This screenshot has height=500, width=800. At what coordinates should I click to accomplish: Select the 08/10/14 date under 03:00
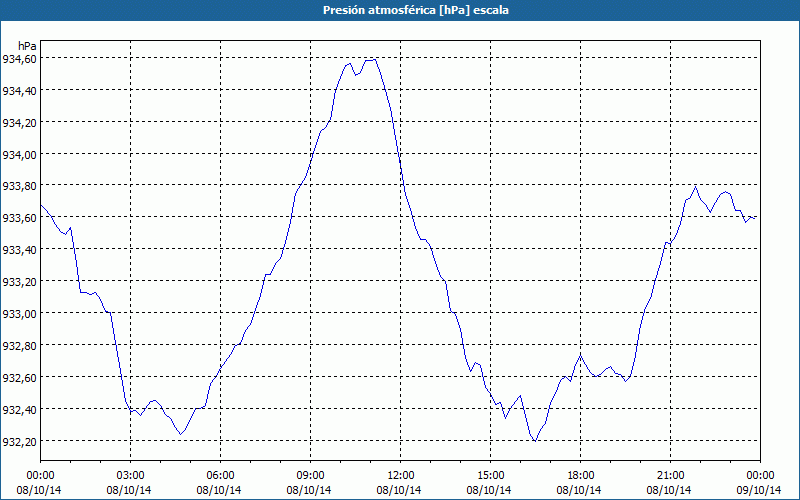pos(129,490)
